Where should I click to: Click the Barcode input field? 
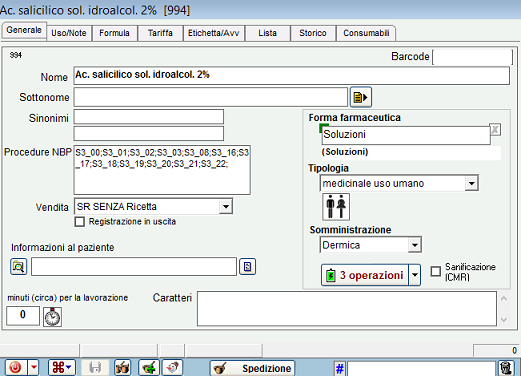coord(472,57)
